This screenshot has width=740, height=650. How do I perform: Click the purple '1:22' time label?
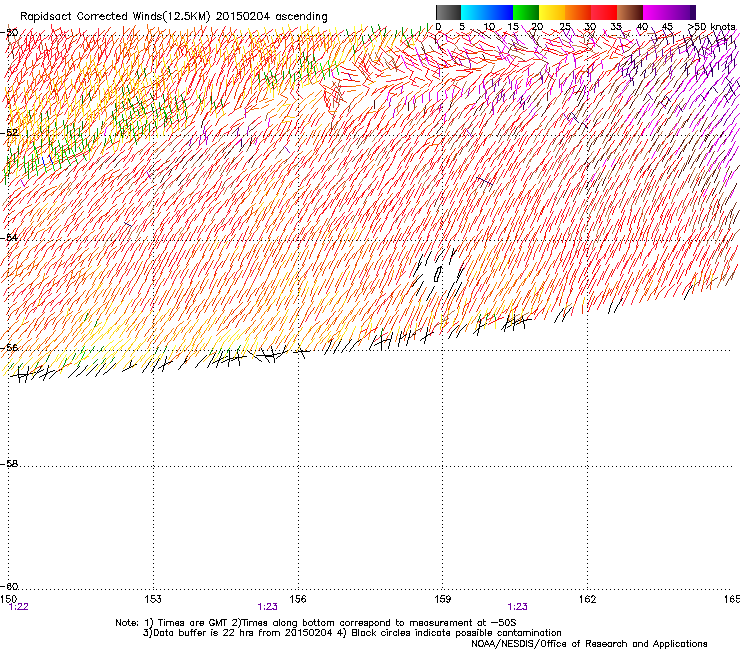[x=19, y=607]
